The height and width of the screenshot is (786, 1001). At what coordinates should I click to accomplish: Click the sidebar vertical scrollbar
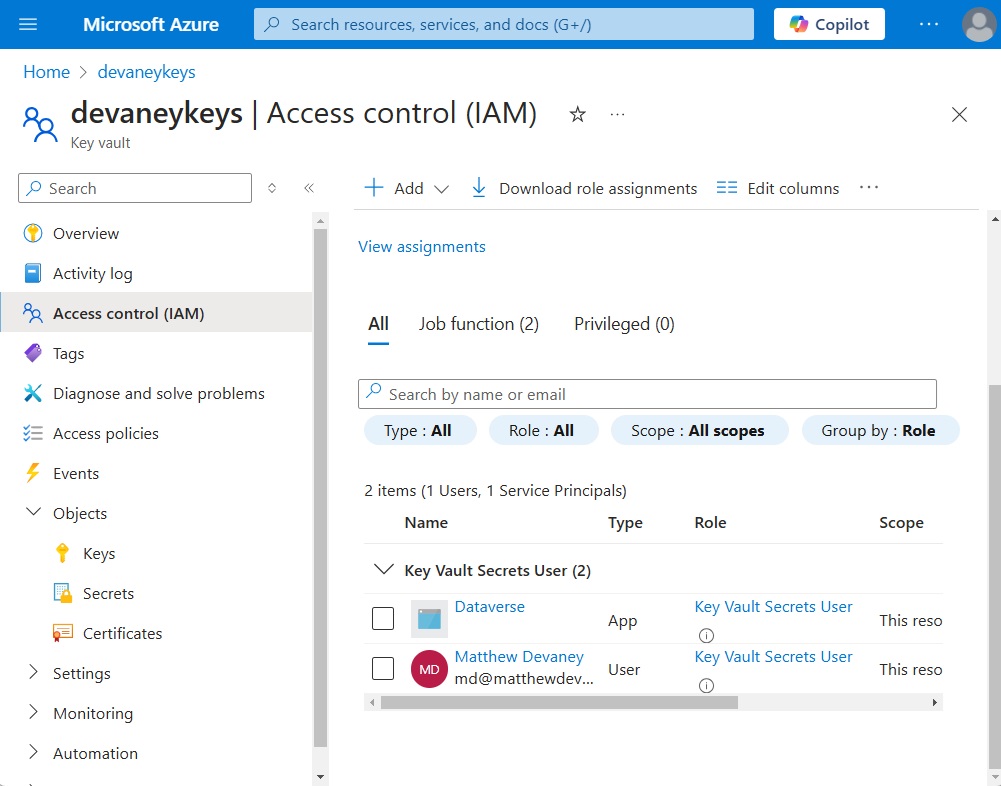point(320,488)
